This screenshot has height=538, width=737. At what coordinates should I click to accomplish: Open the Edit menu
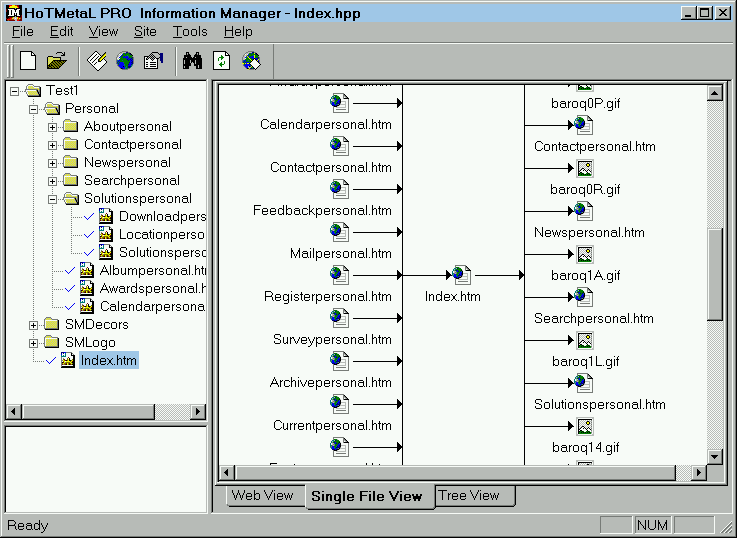[62, 31]
